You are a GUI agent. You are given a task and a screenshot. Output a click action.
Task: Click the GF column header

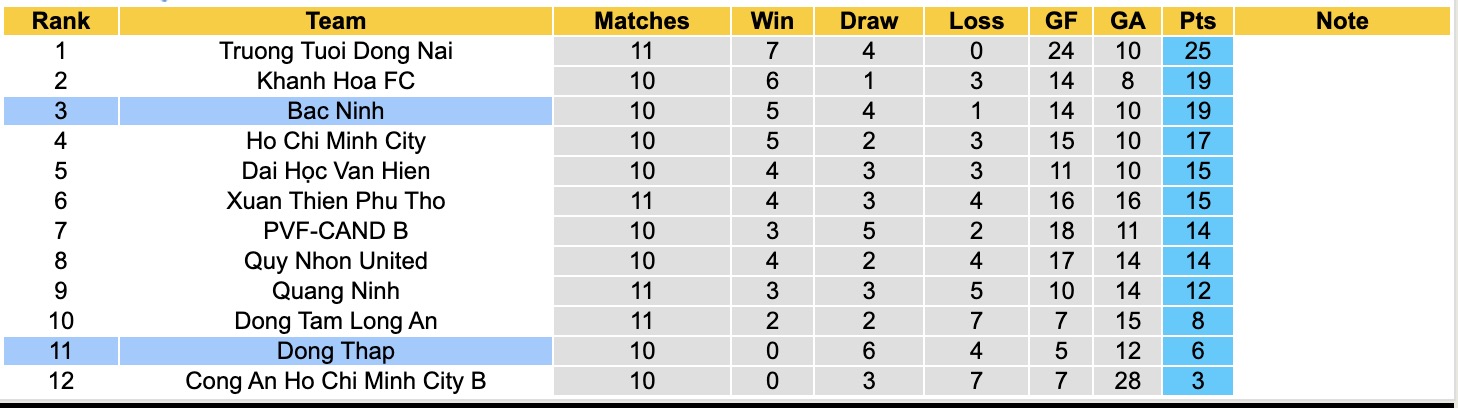point(1064,21)
